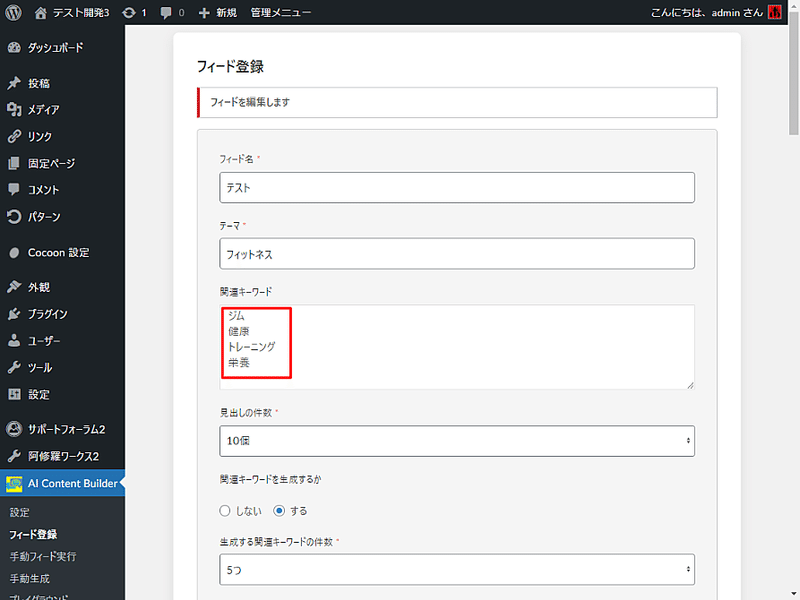Click the WordPress logo icon
Screen dimensions: 800x600
13,12
